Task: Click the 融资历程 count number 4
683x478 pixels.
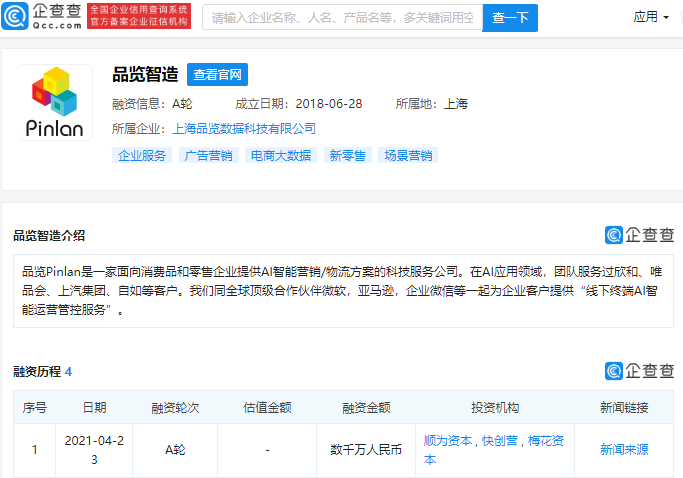Action: coord(68,372)
